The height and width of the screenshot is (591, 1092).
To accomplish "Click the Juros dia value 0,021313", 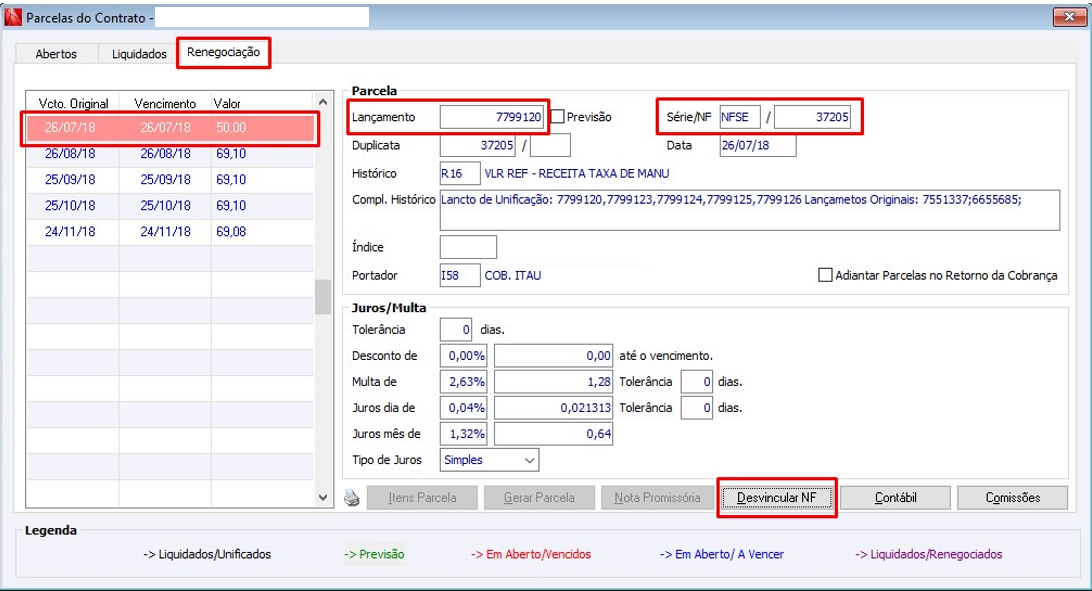I will pos(554,408).
